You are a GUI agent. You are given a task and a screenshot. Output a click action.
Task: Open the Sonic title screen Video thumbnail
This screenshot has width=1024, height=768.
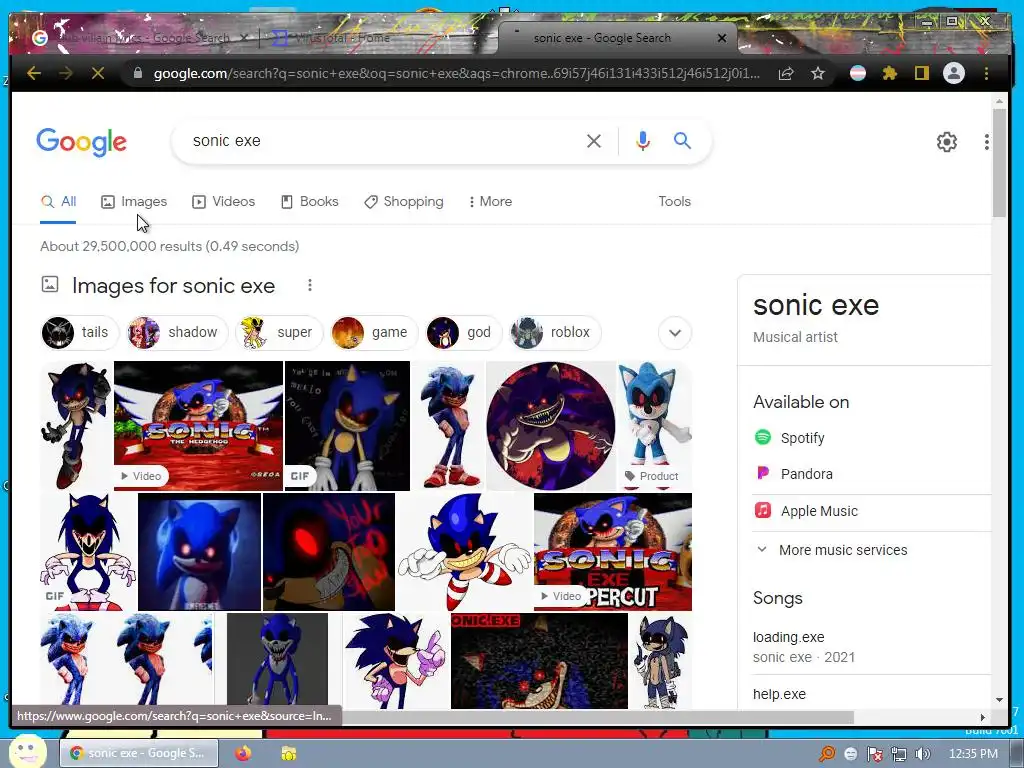[199, 425]
